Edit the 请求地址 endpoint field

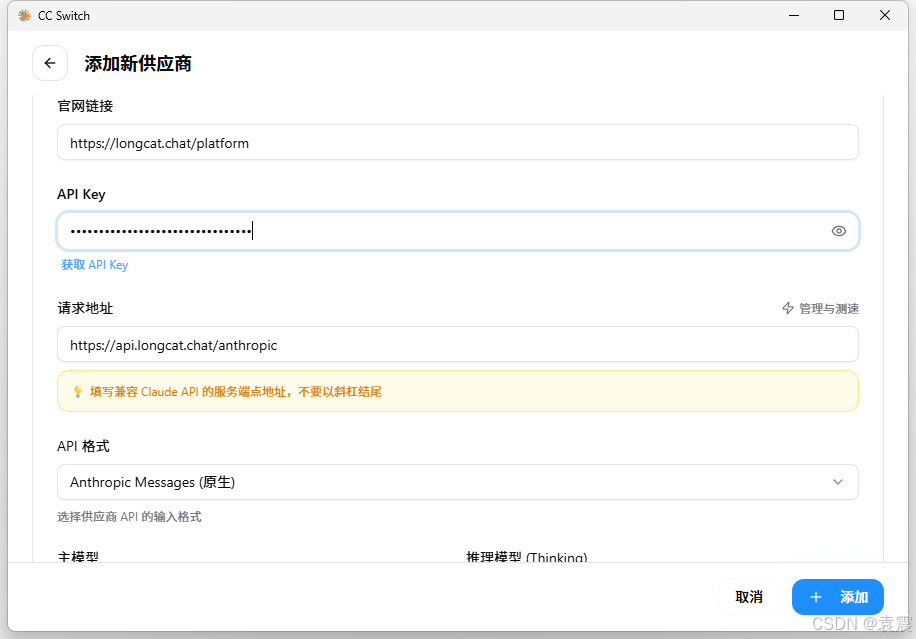(457, 345)
